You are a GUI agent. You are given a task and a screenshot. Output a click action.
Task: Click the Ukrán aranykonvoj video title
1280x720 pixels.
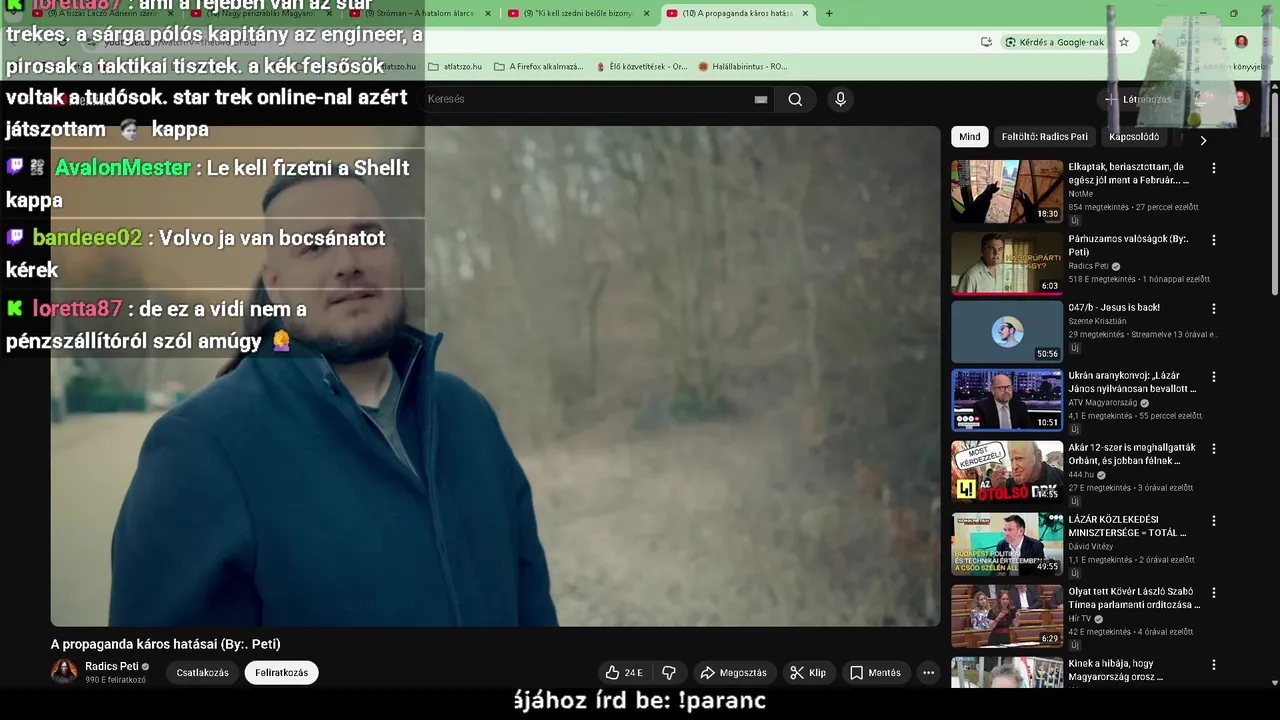click(x=1132, y=383)
